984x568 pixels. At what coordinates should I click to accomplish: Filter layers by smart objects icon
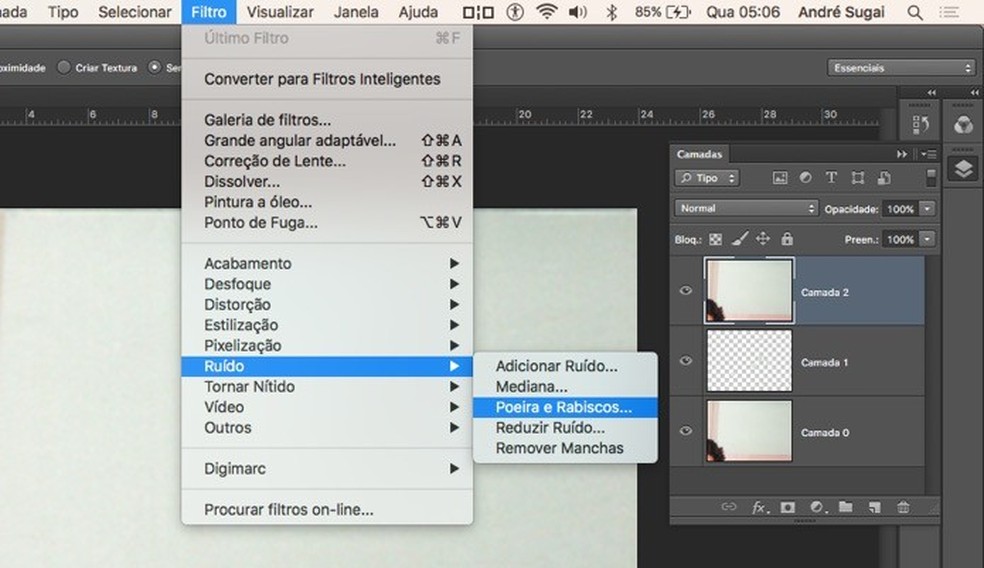pyautogui.click(x=884, y=178)
